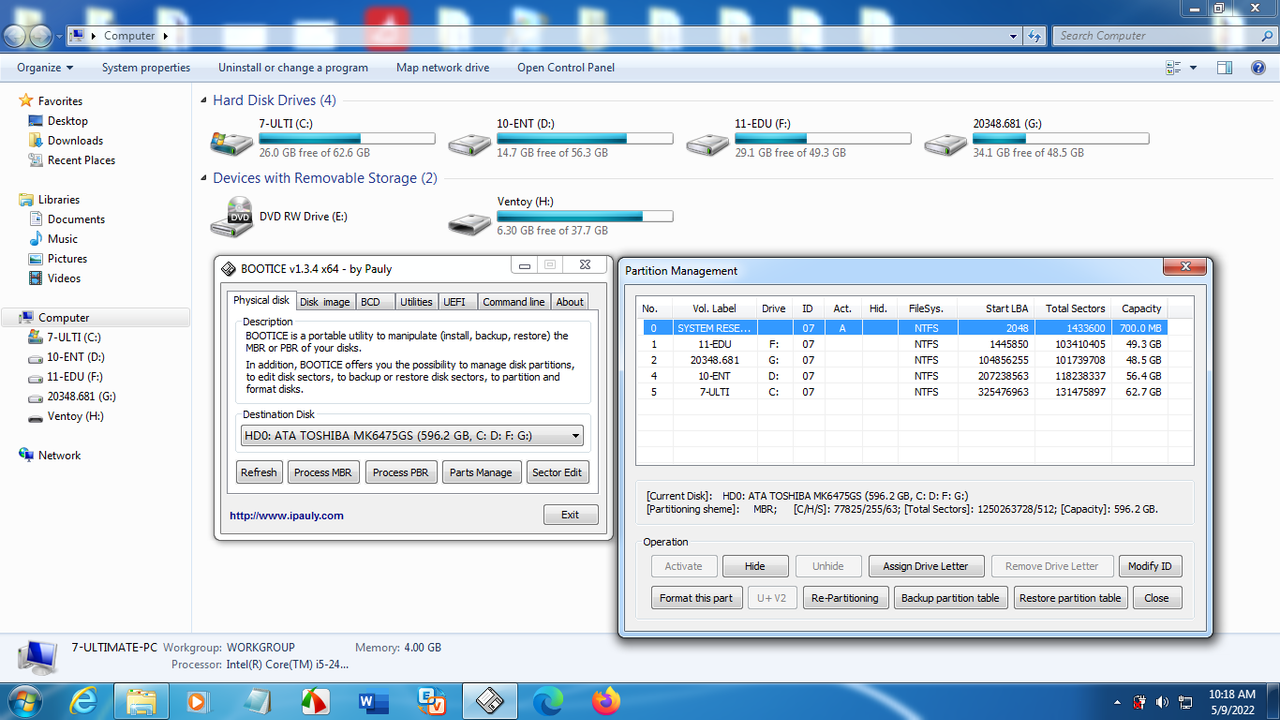This screenshot has width=1280, height=720.
Task: Select the 7-ULTI partition row
Action: 904,392
